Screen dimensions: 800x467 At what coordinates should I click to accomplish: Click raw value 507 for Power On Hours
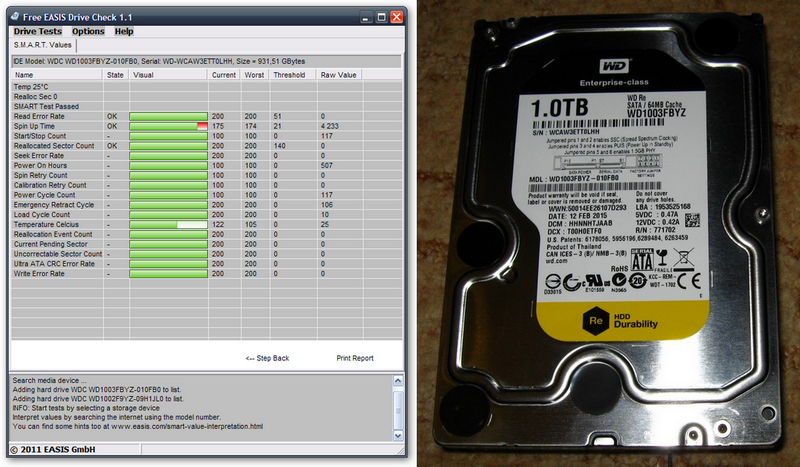(x=327, y=165)
